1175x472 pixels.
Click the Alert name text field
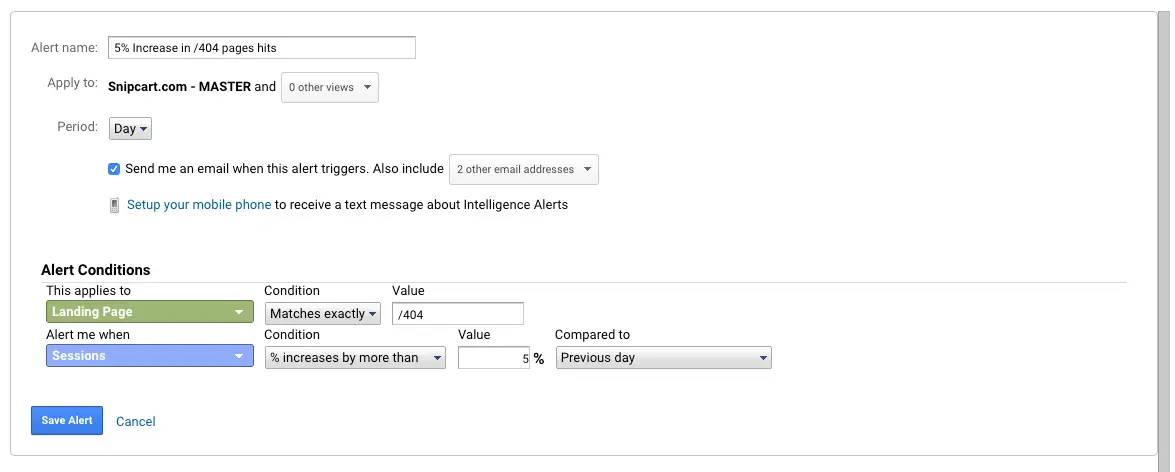[x=262, y=48]
